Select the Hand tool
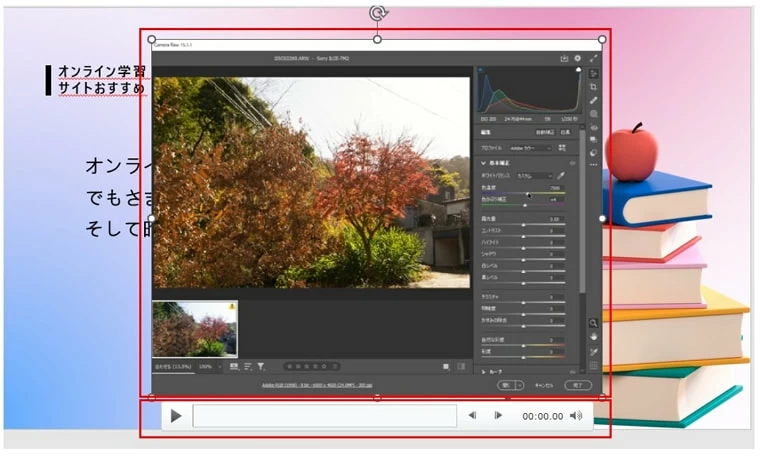Screen dimensions: 760x458 pos(594,337)
